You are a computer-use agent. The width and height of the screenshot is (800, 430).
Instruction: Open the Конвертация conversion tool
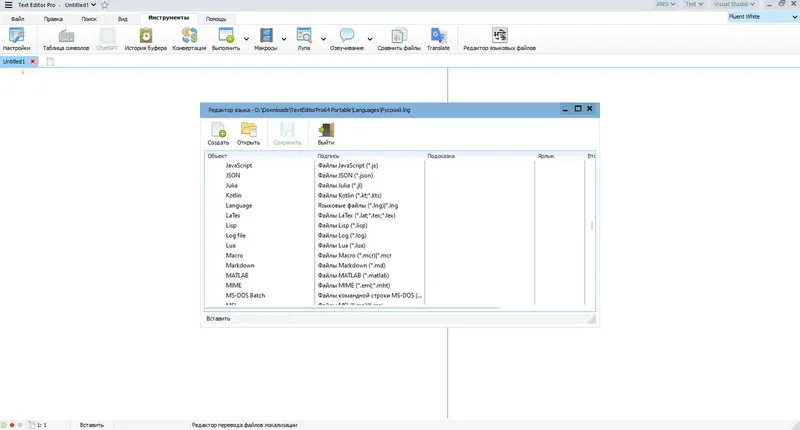click(x=189, y=39)
